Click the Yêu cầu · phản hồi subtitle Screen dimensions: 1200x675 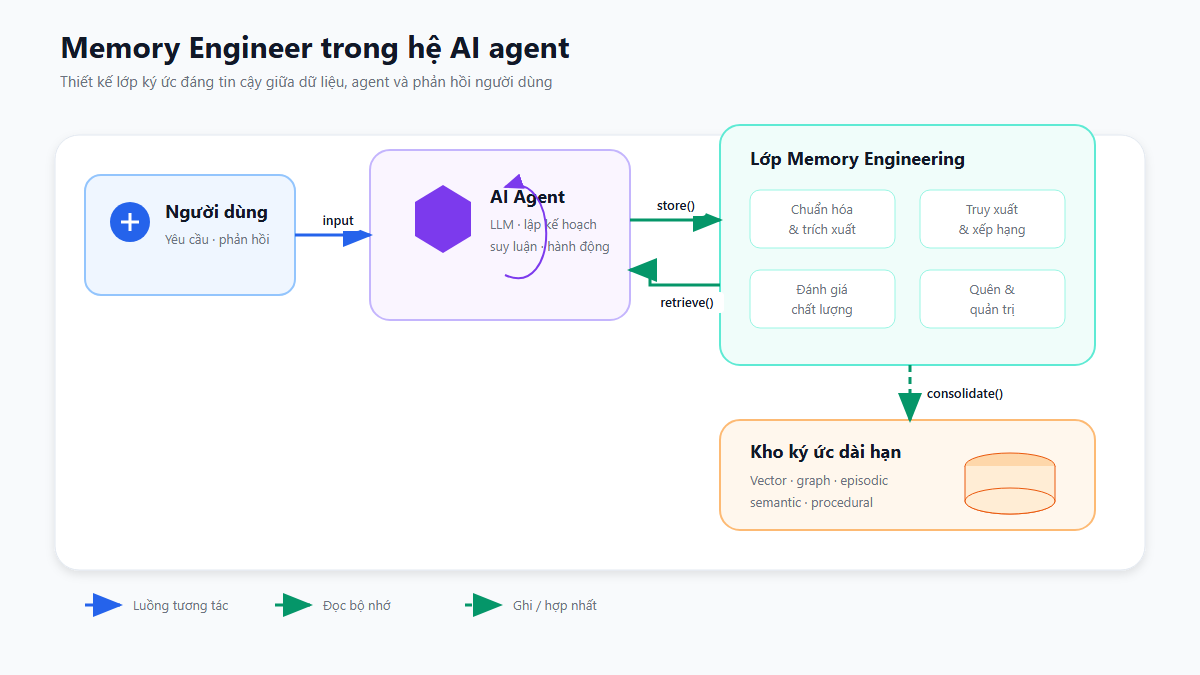coord(217,239)
